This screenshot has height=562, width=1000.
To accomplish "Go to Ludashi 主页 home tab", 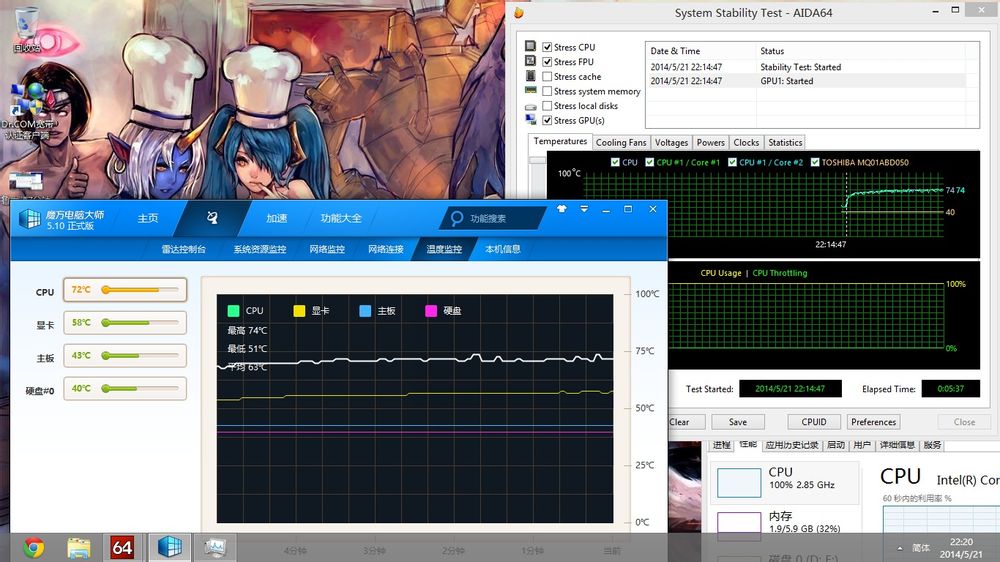I will (x=148, y=218).
